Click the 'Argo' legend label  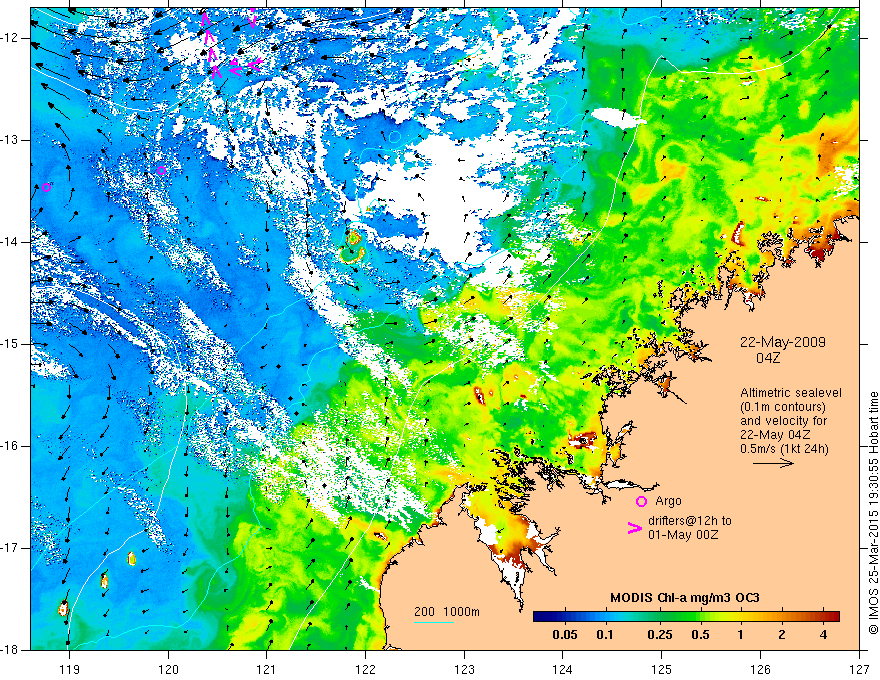pos(668,501)
